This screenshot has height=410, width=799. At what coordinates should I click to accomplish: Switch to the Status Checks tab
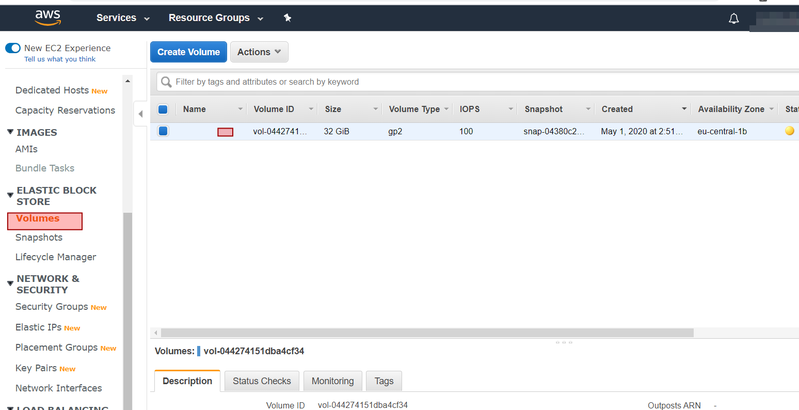262,381
